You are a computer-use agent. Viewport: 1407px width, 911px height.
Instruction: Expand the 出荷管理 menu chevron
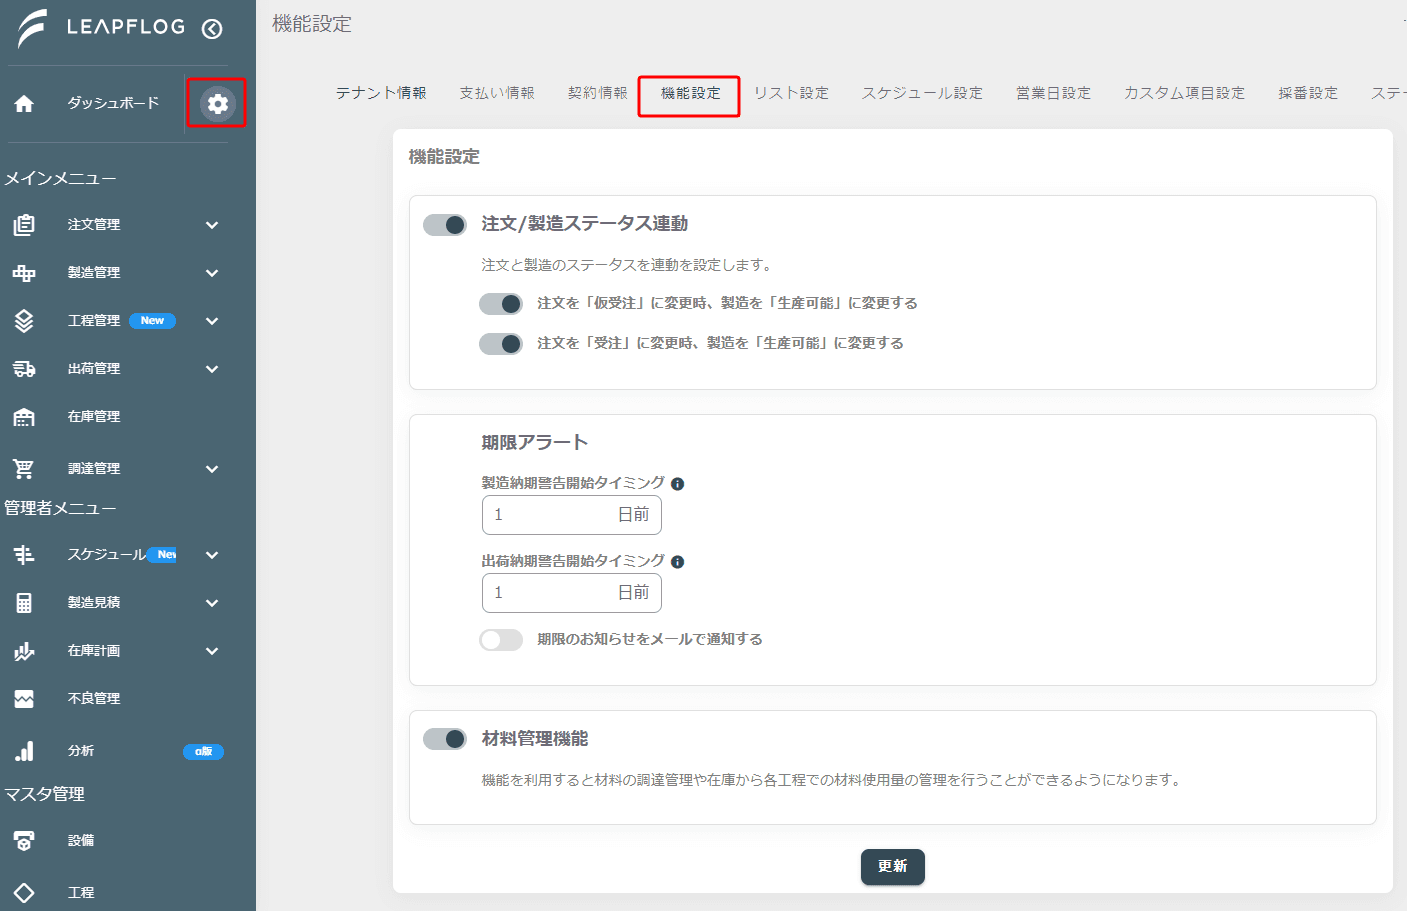click(212, 369)
